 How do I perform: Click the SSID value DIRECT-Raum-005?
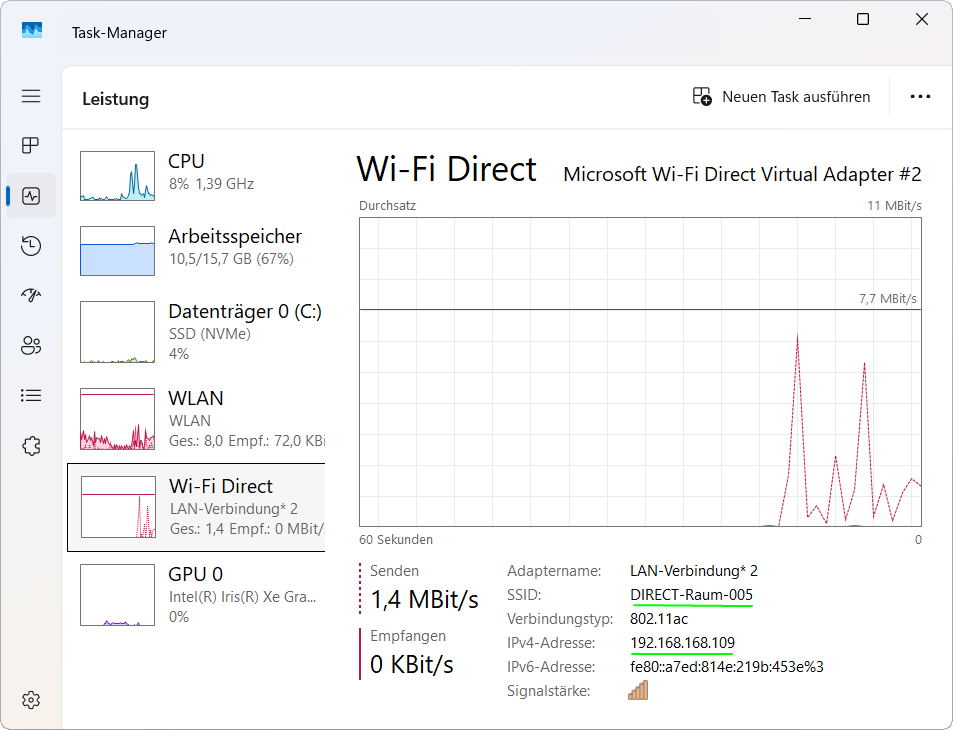pyautogui.click(x=691, y=595)
